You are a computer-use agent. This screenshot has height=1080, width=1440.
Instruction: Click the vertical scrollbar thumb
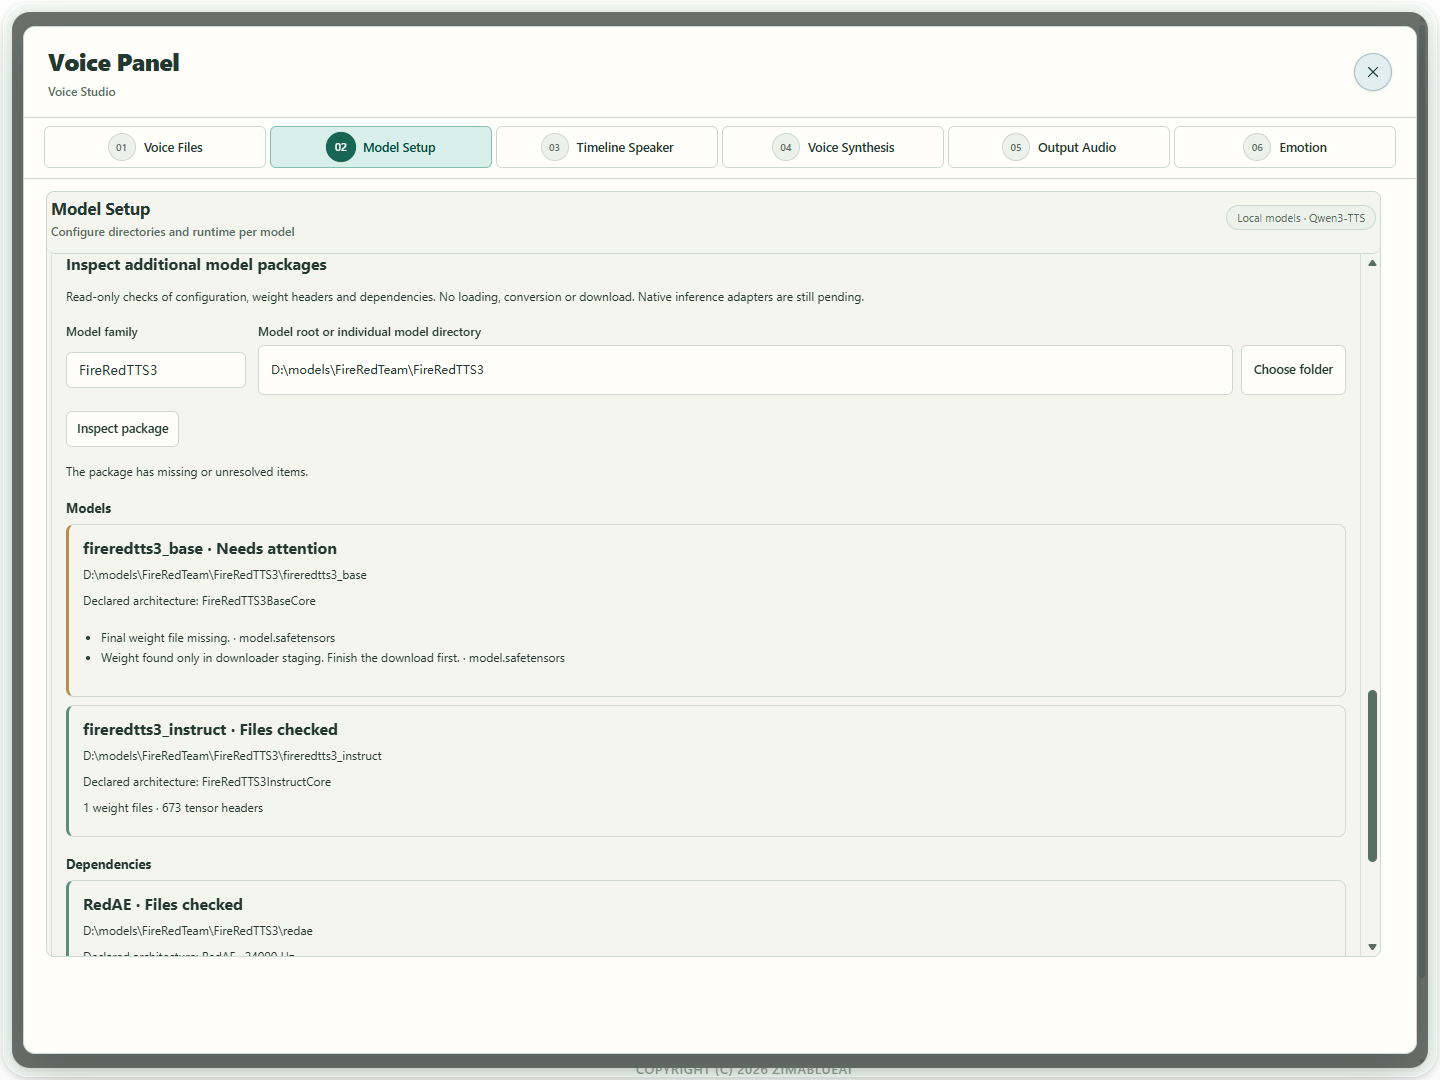[x=1372, y=776]
